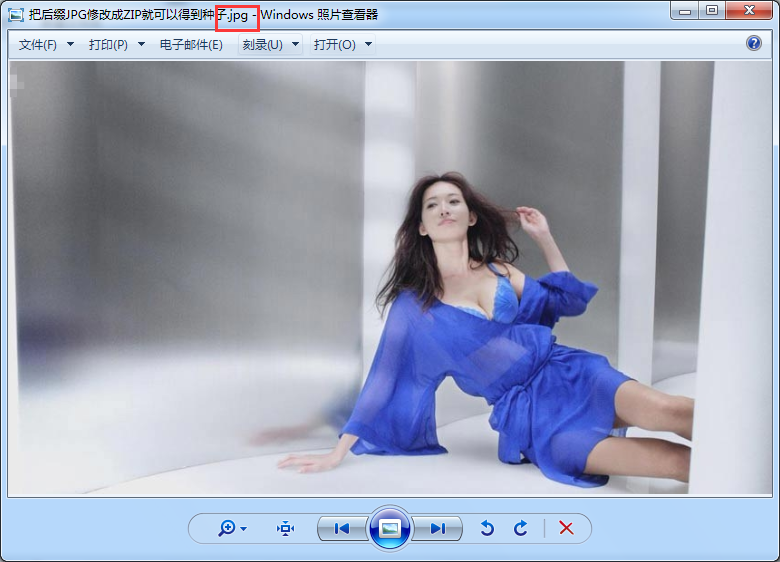
Task: Minimize the photo viewer window
Action: point(684,11)
